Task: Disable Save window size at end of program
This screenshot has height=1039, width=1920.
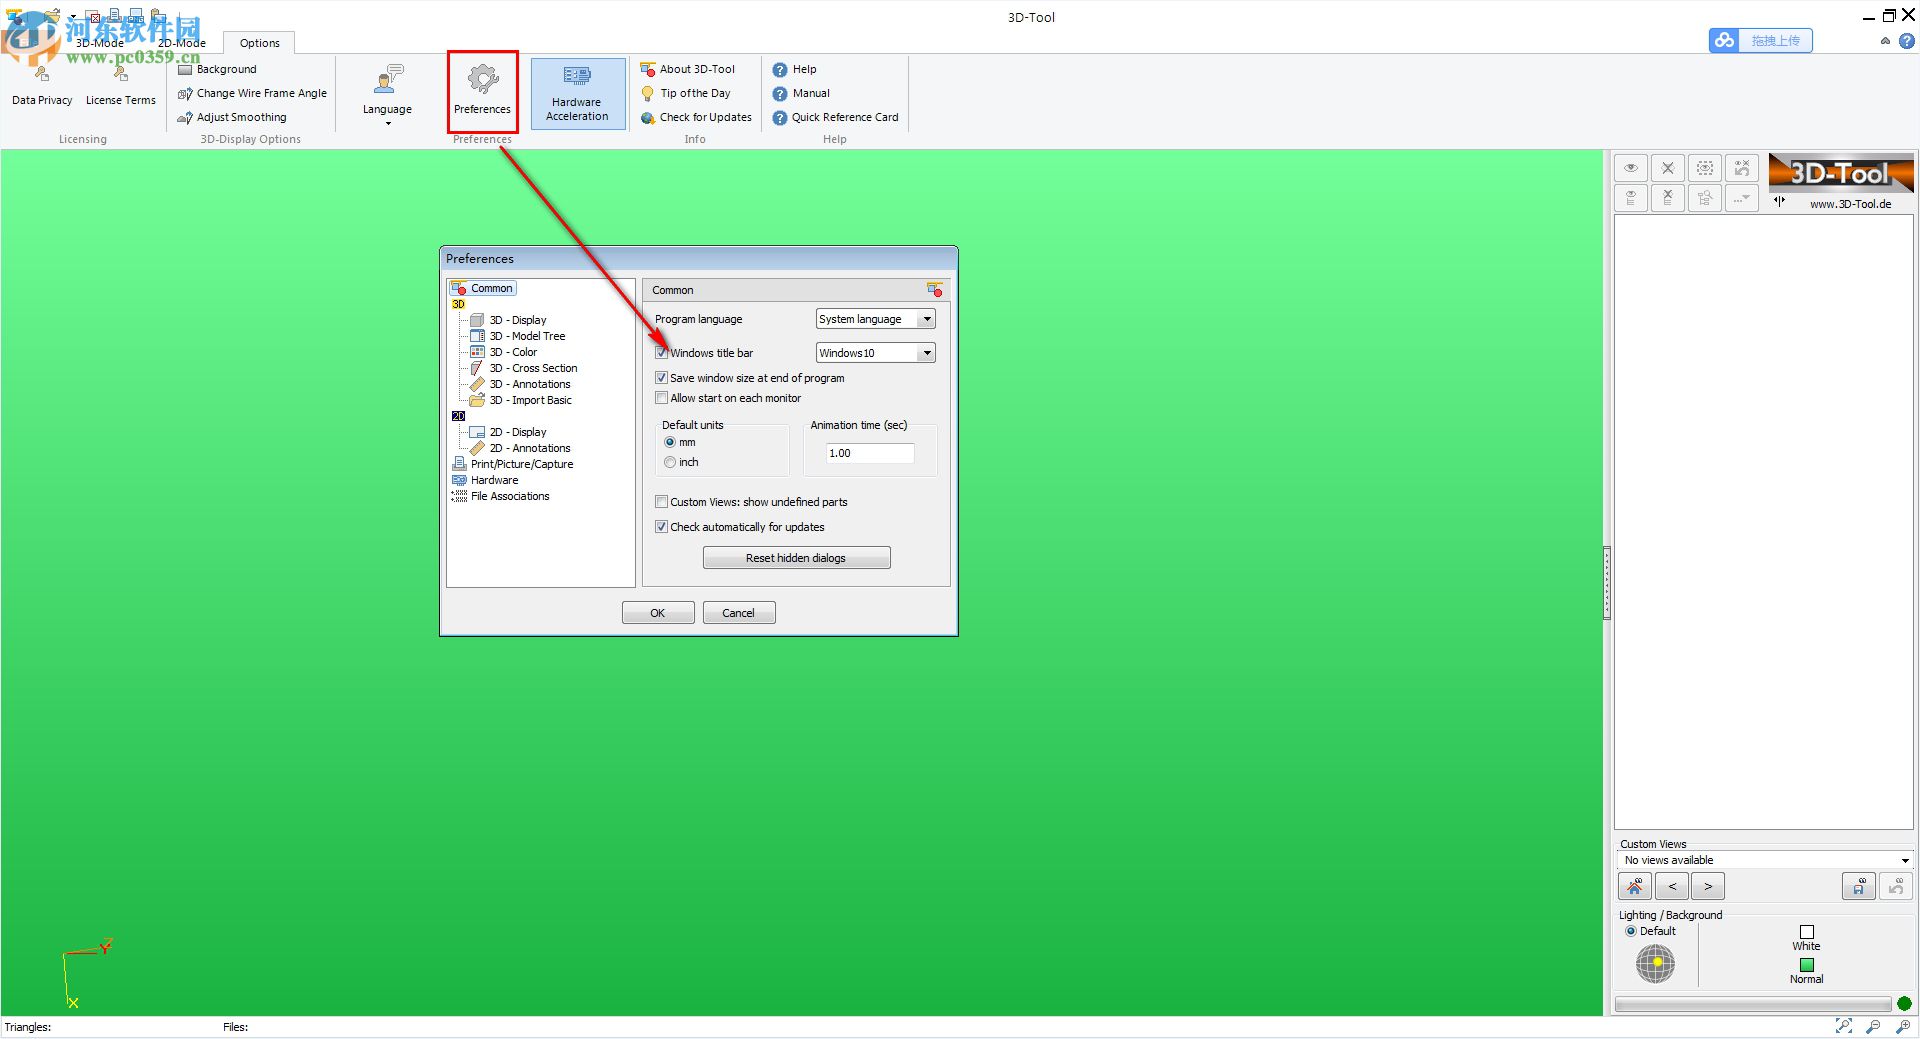Action: tap(661, 377)
